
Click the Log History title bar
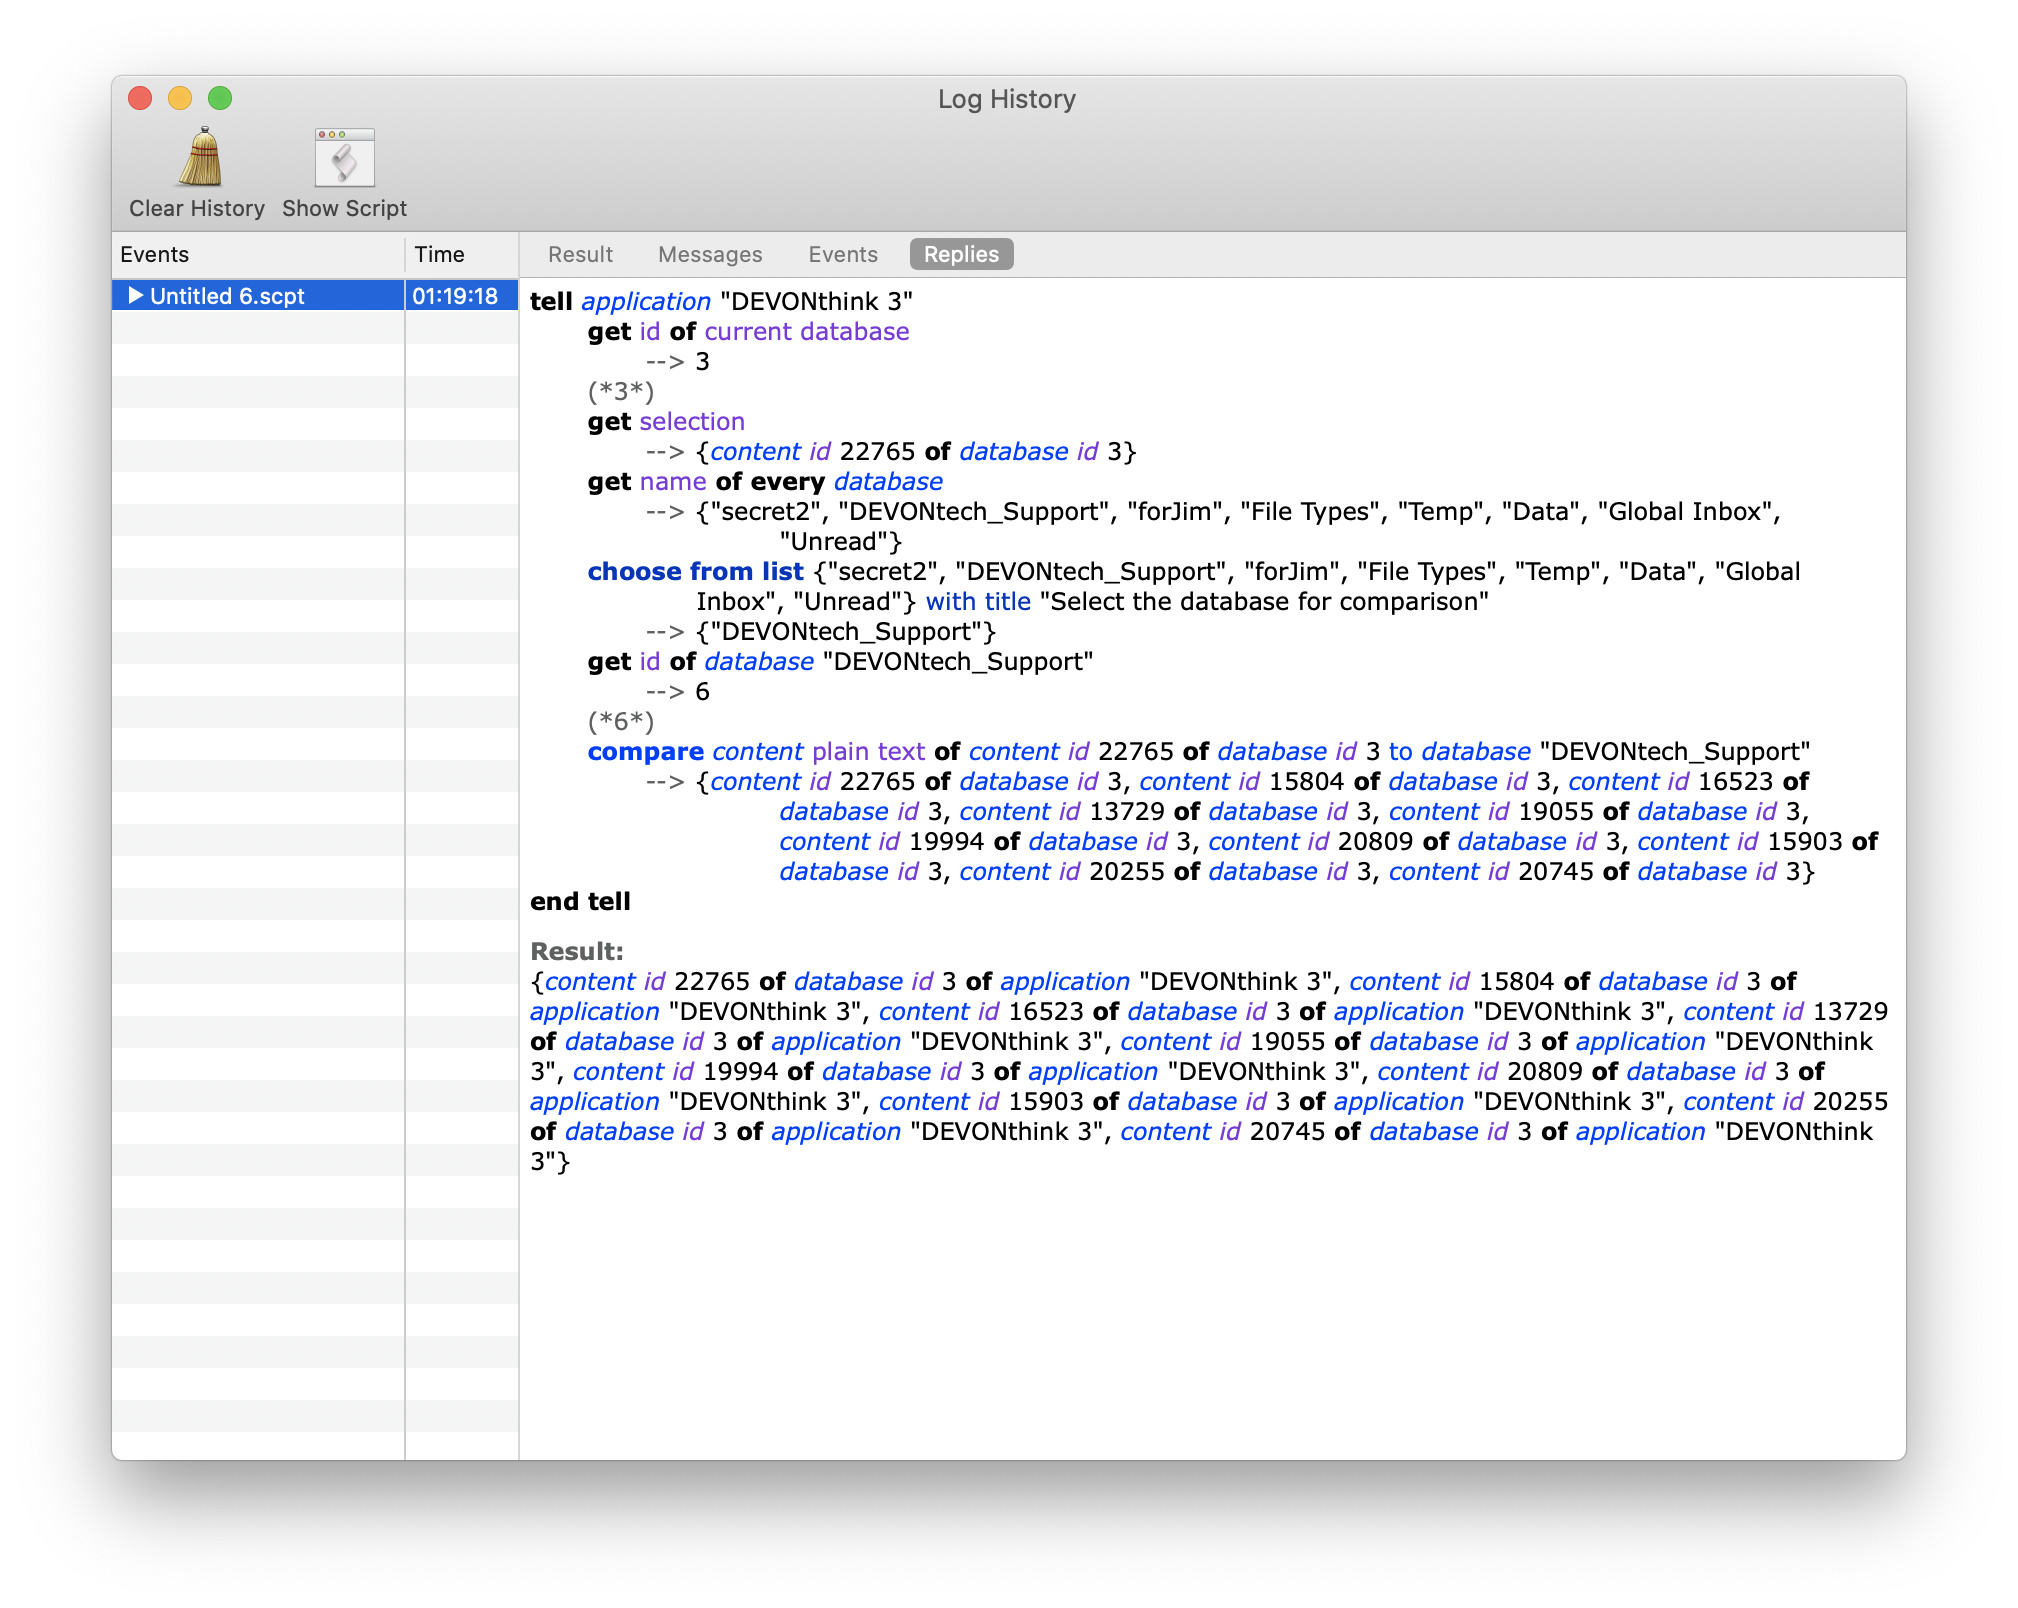tap(1006, 99)
